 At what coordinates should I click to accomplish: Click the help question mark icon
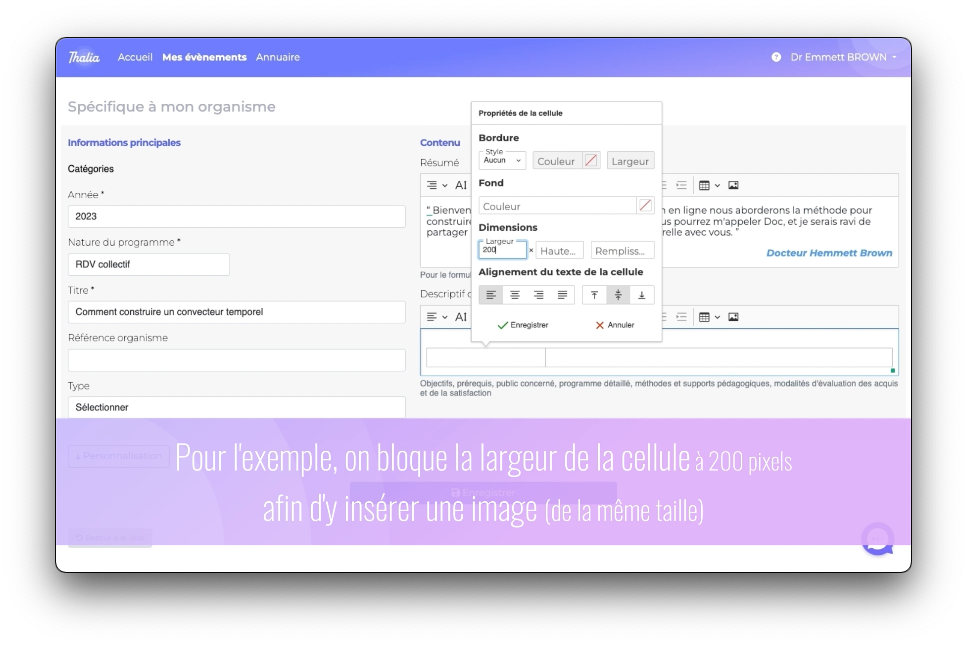coord(776,57)
